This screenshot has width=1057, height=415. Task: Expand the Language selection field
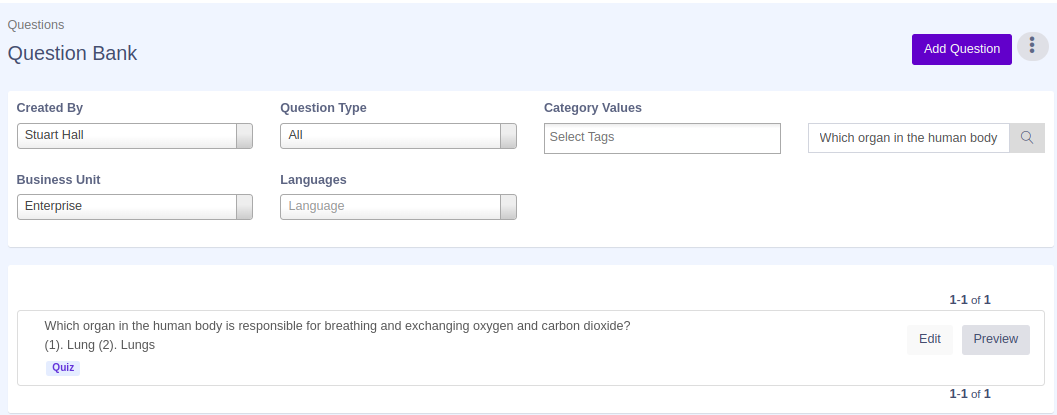(390, 207)
